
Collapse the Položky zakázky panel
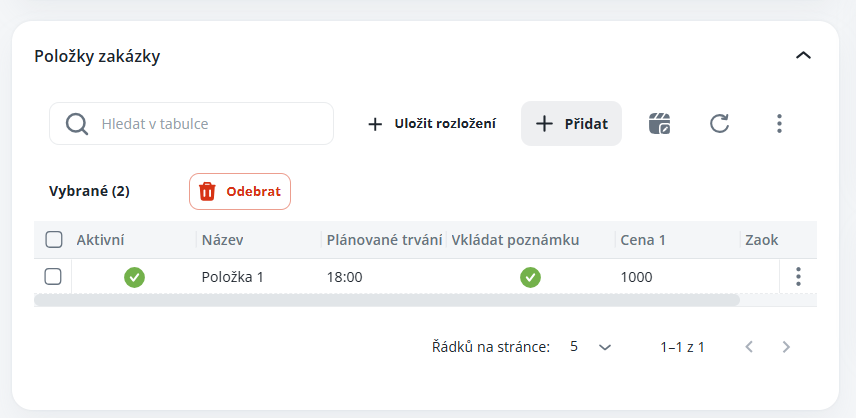pos(802,56)
